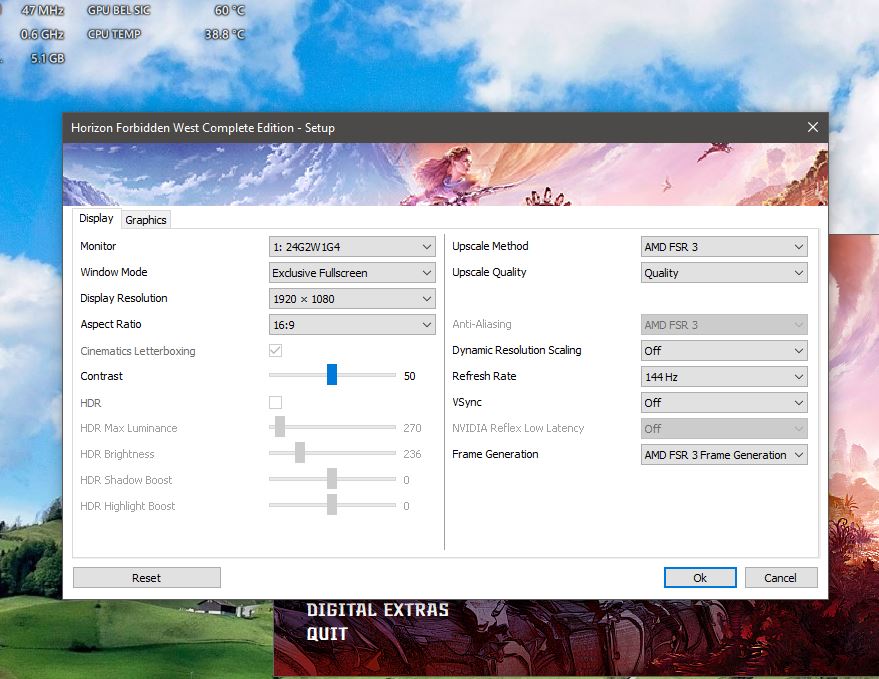Viewport: 879px width, 679px height.
Task: Click the Cancel button
Action: (x=780, y=578)
